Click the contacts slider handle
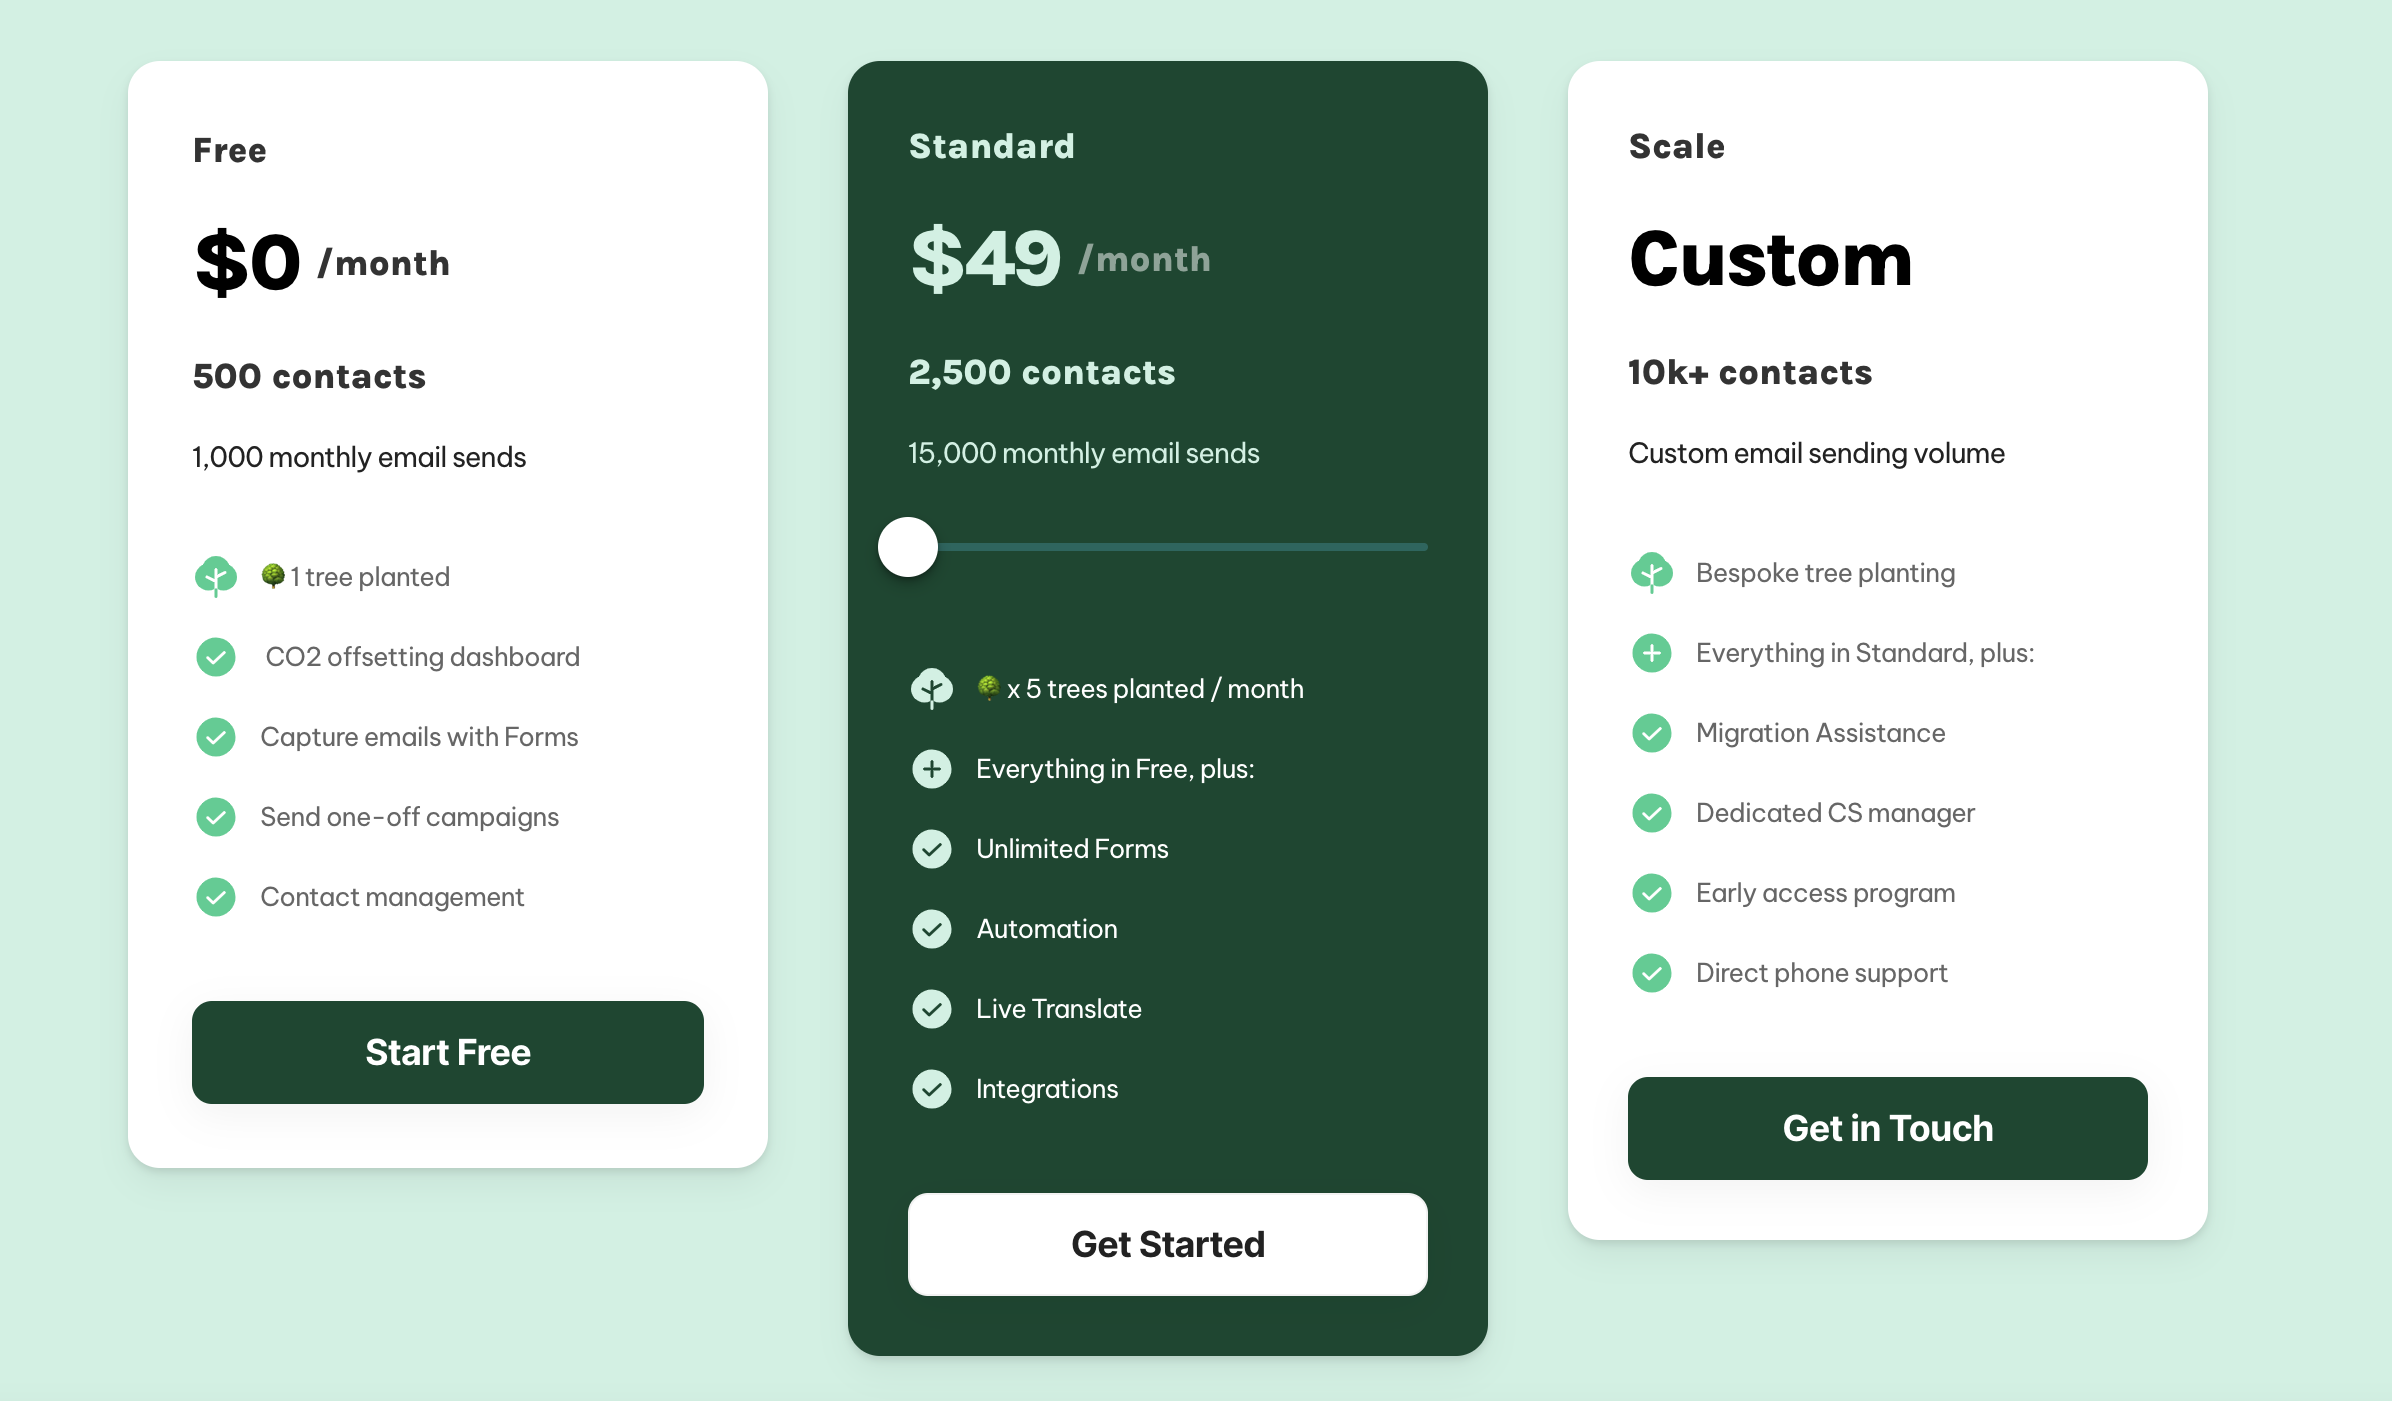Image resolution: width=2392 pixels, height=1401 pixels. pyautogui.click(x=908, y=547)
